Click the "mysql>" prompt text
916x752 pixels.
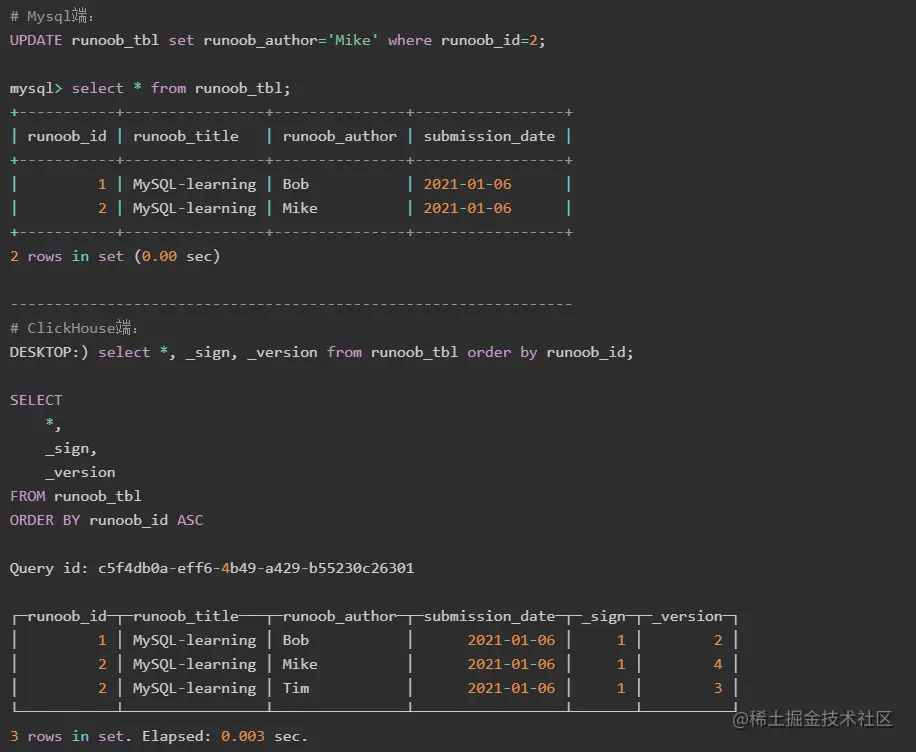point(36,88)
